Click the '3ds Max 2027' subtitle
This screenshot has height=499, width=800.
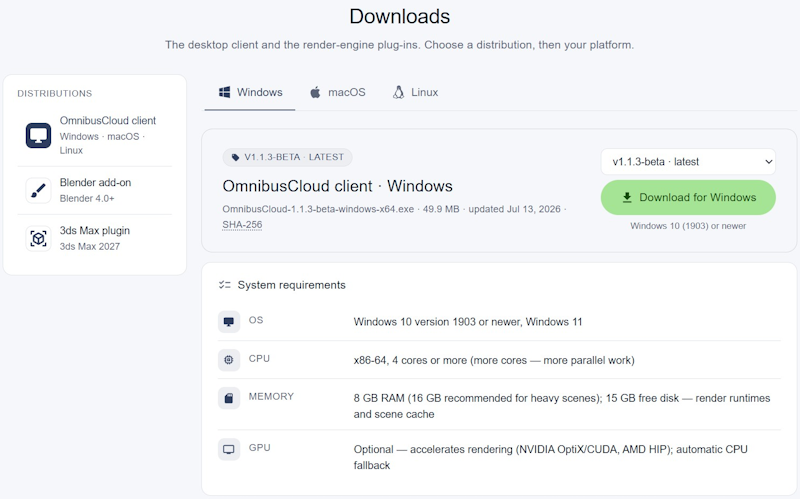pos(90,246)
